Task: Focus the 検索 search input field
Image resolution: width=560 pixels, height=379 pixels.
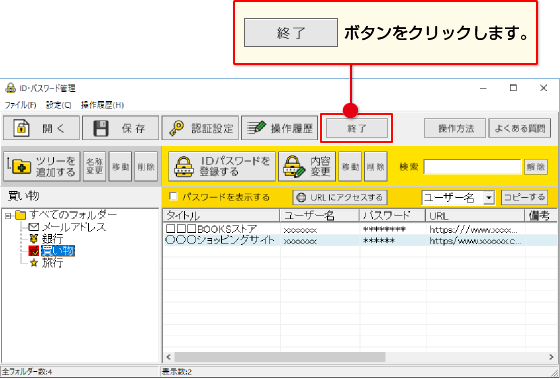Action: [472, 167]
